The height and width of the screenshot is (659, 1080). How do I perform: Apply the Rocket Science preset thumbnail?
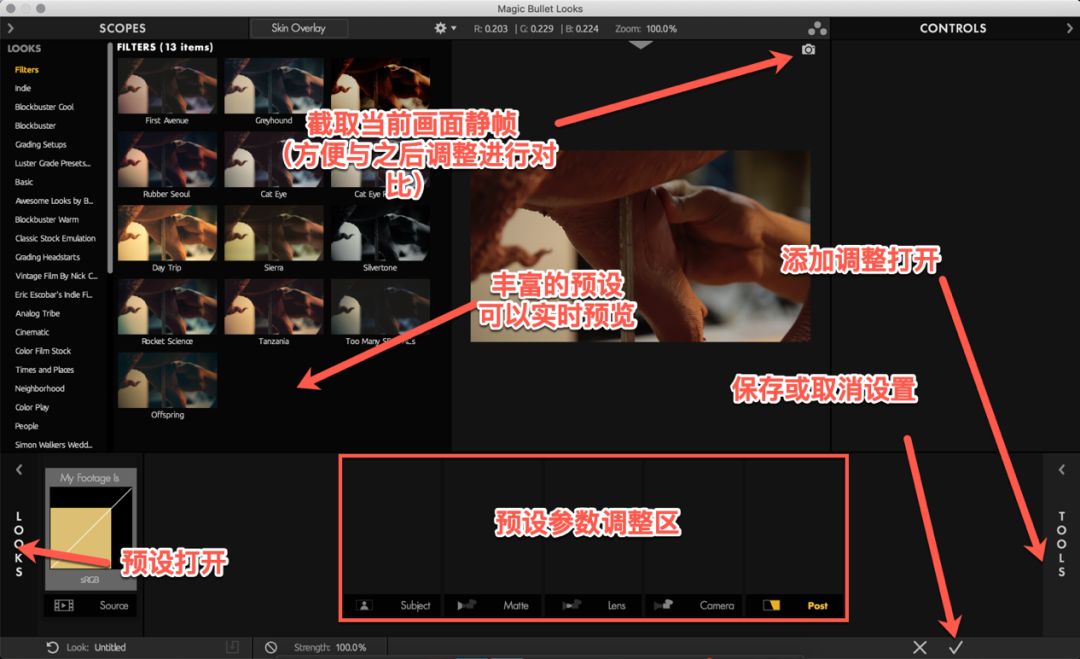167,307
